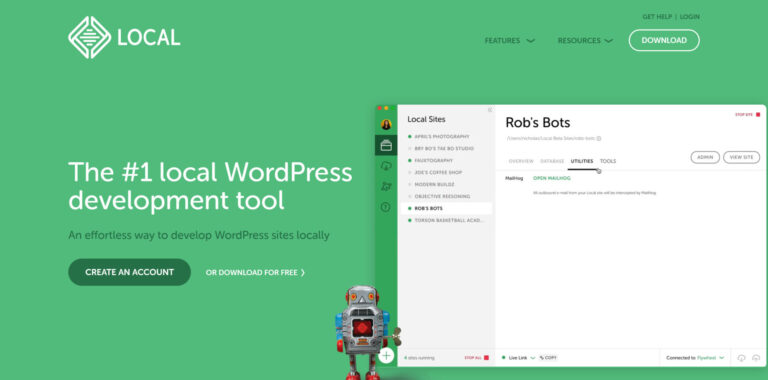Open the Login link
This screenshot has width=768, height=380.
(690, 17)
